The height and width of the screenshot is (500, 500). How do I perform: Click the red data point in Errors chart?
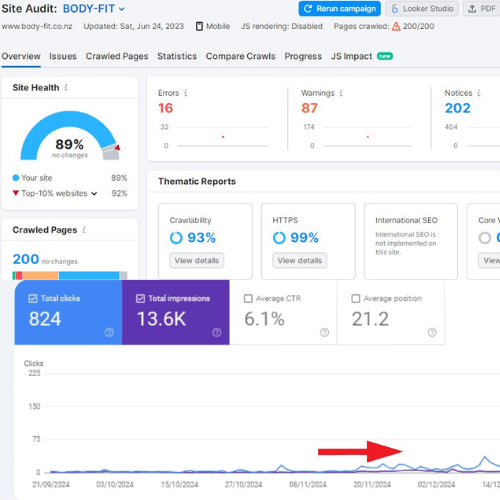[223, 137]
